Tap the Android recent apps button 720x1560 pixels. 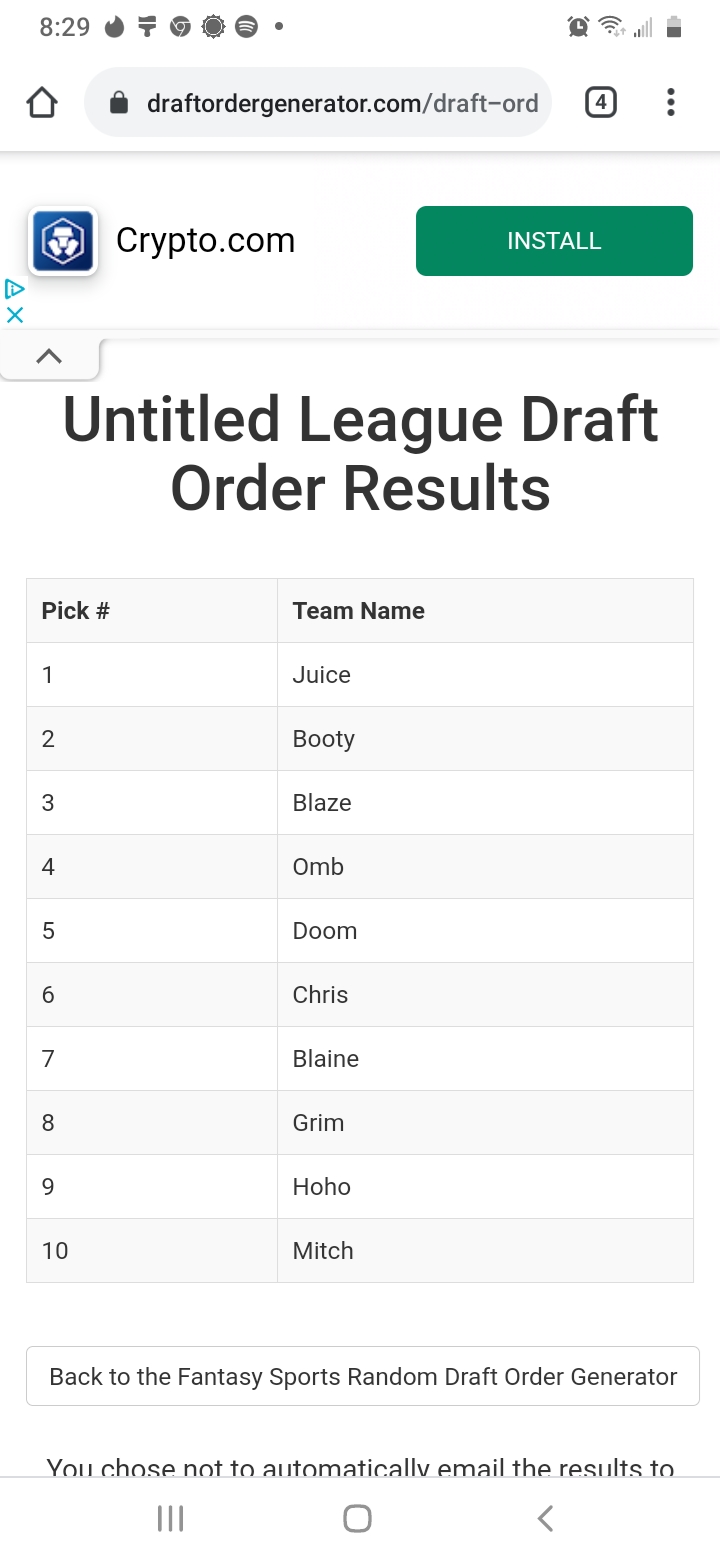click(x=171, y=1519)
